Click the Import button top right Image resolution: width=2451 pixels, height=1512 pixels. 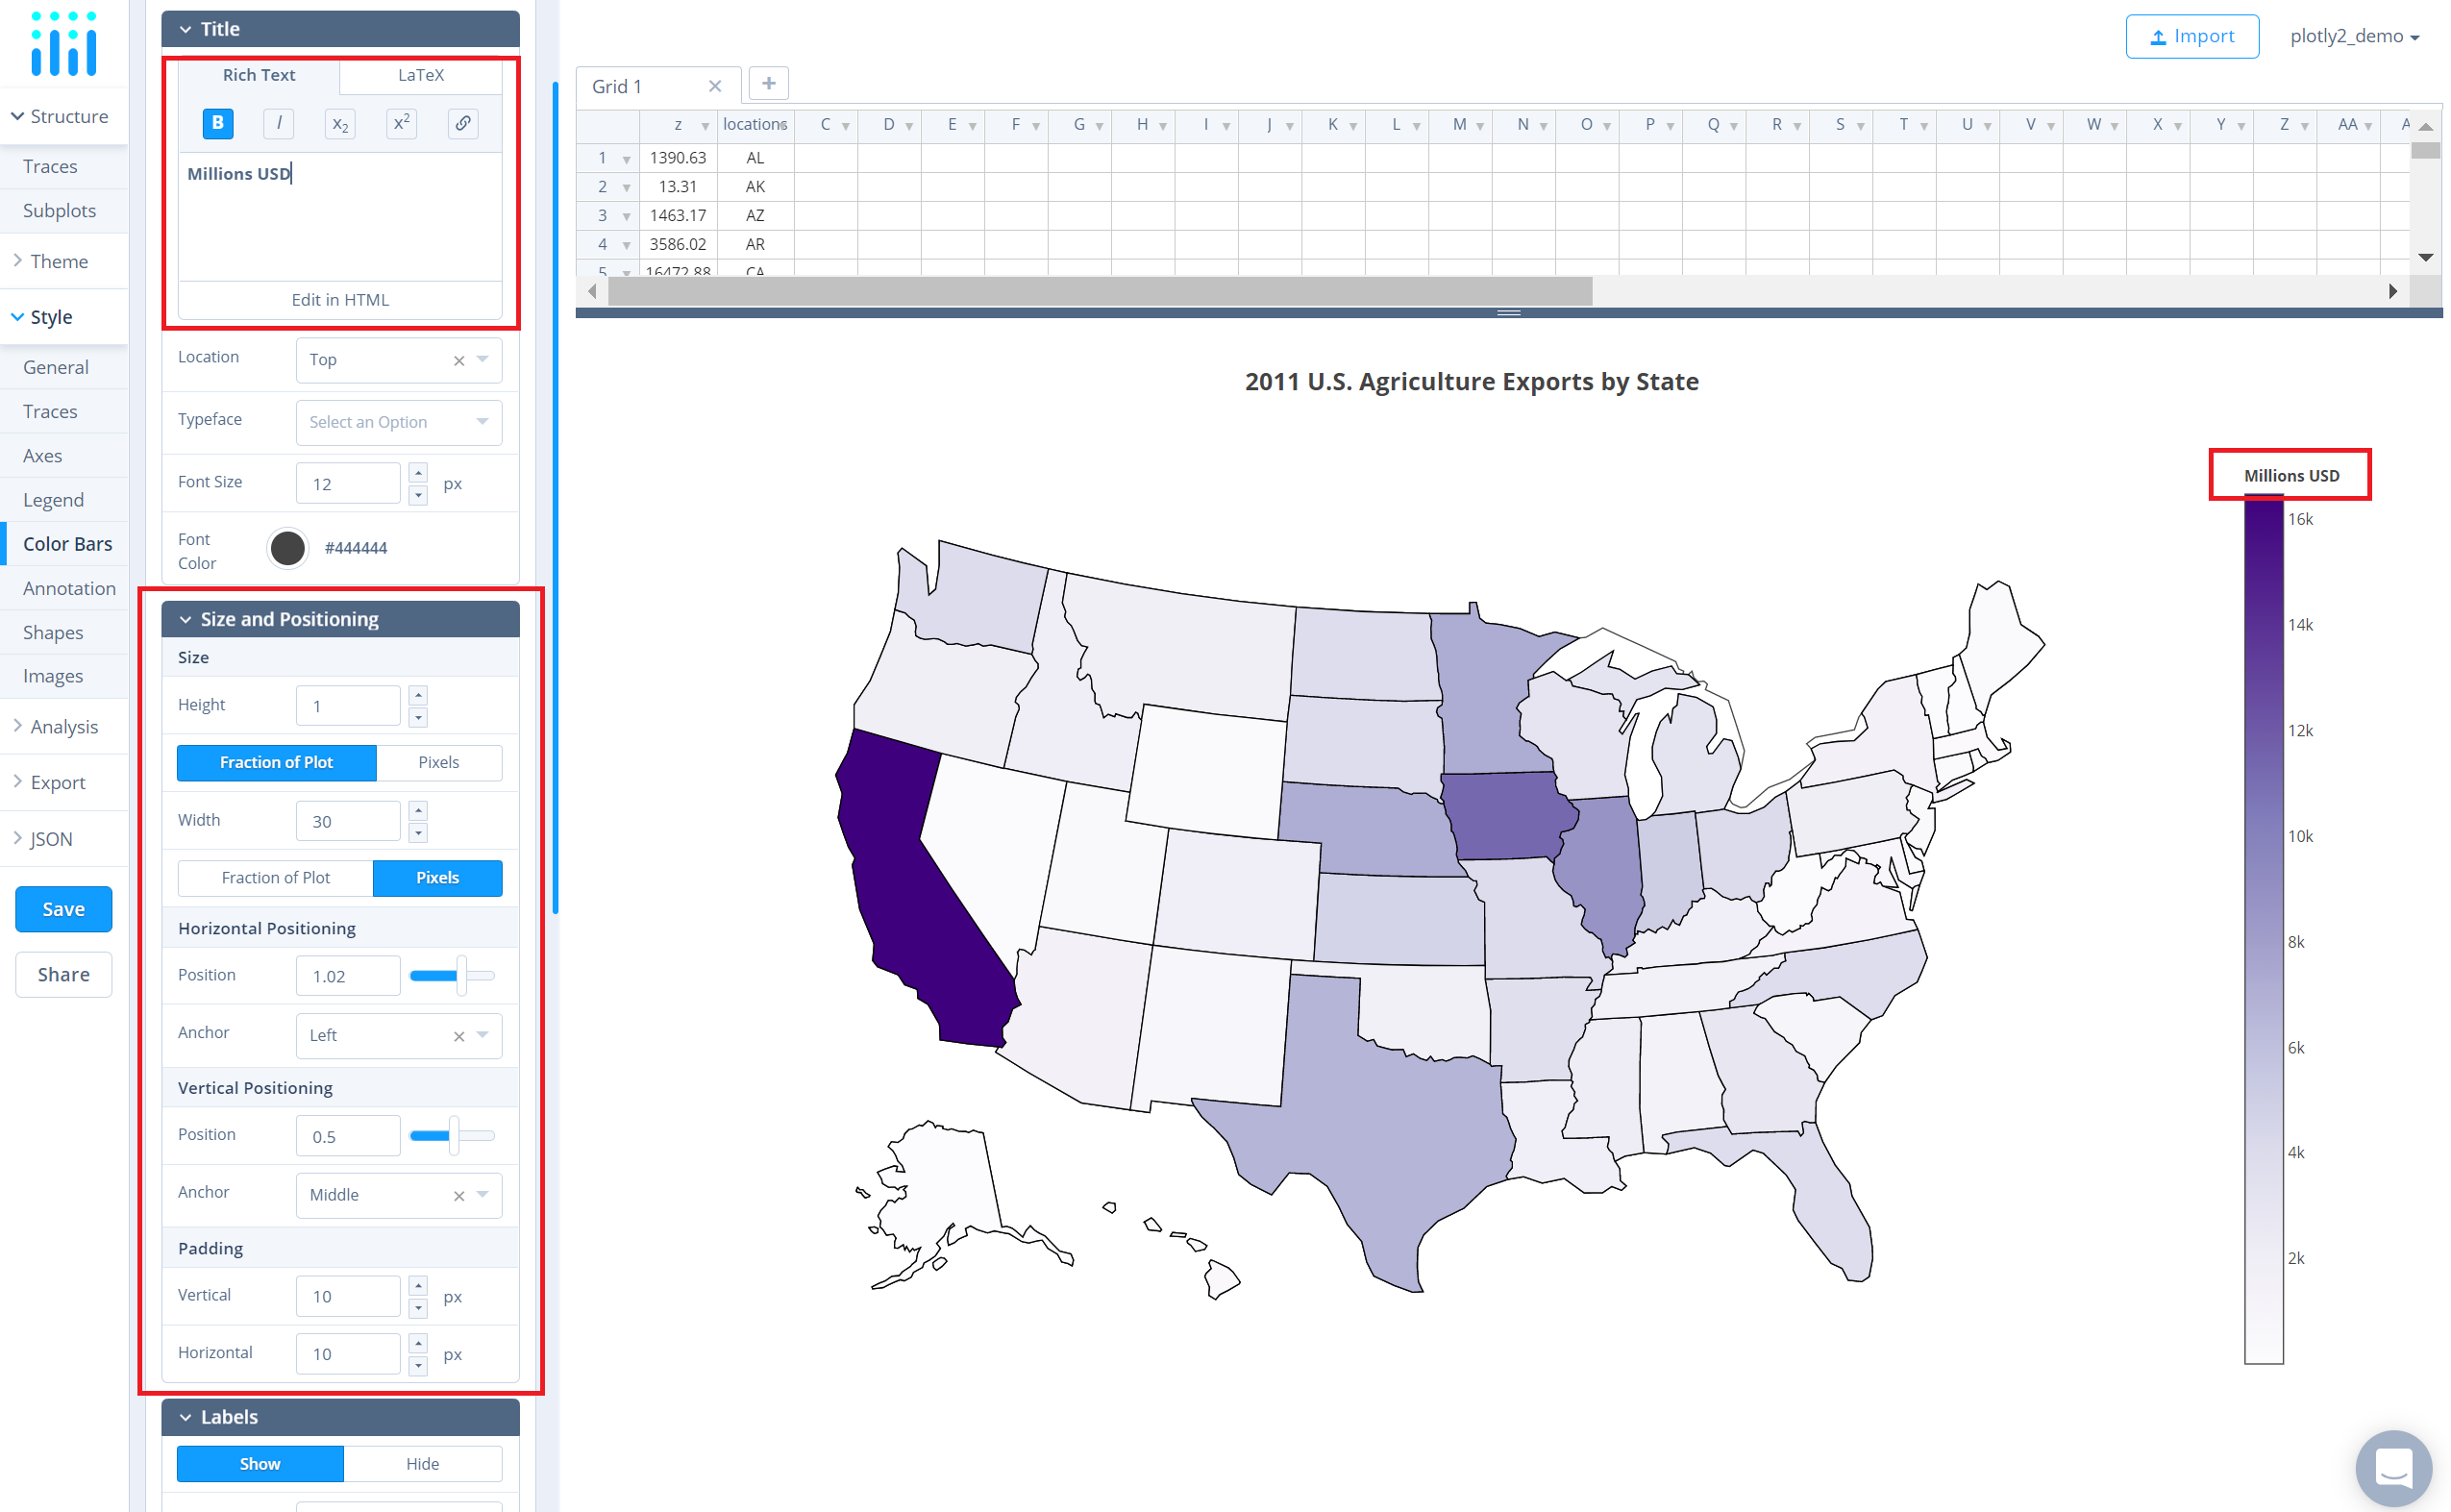tap(2191, 35)
